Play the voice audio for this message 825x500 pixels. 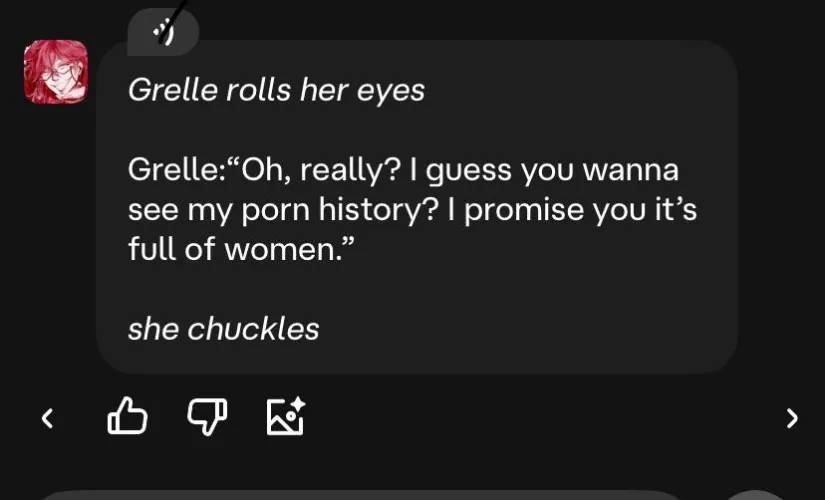(x=164, y=32)
